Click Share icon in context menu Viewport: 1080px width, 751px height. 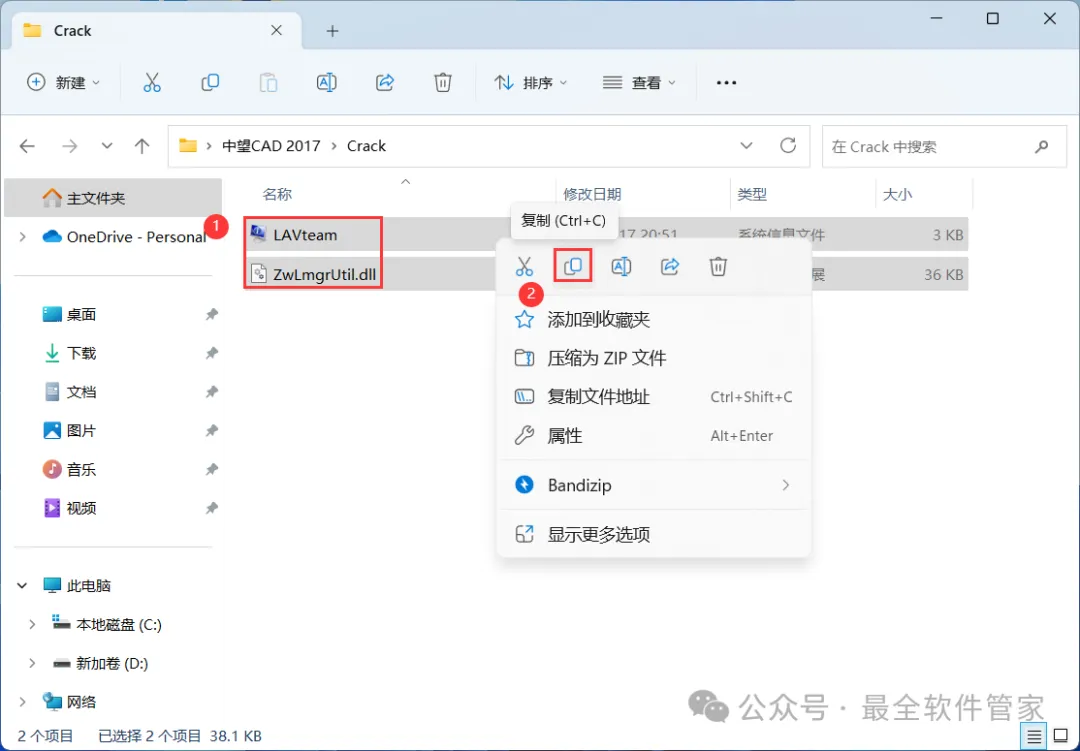point(670,267)
